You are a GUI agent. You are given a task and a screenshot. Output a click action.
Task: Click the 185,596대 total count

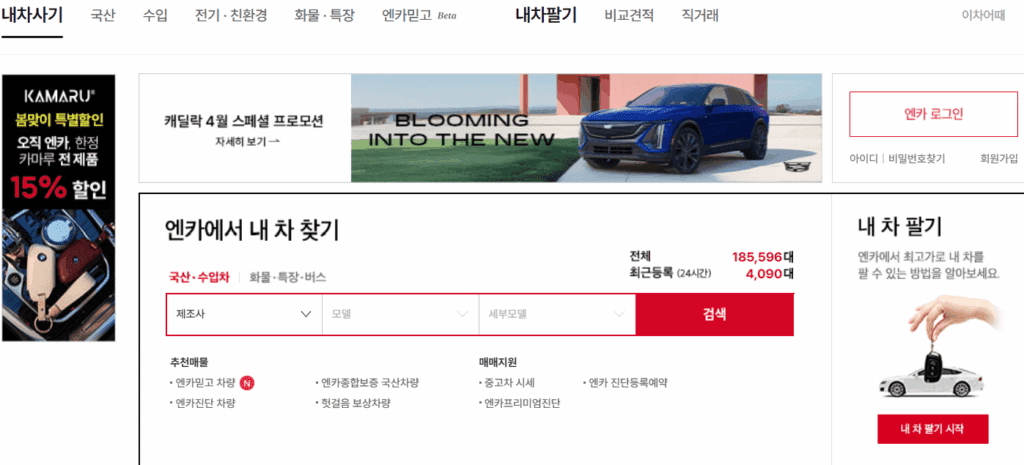(x=763, y=257)
